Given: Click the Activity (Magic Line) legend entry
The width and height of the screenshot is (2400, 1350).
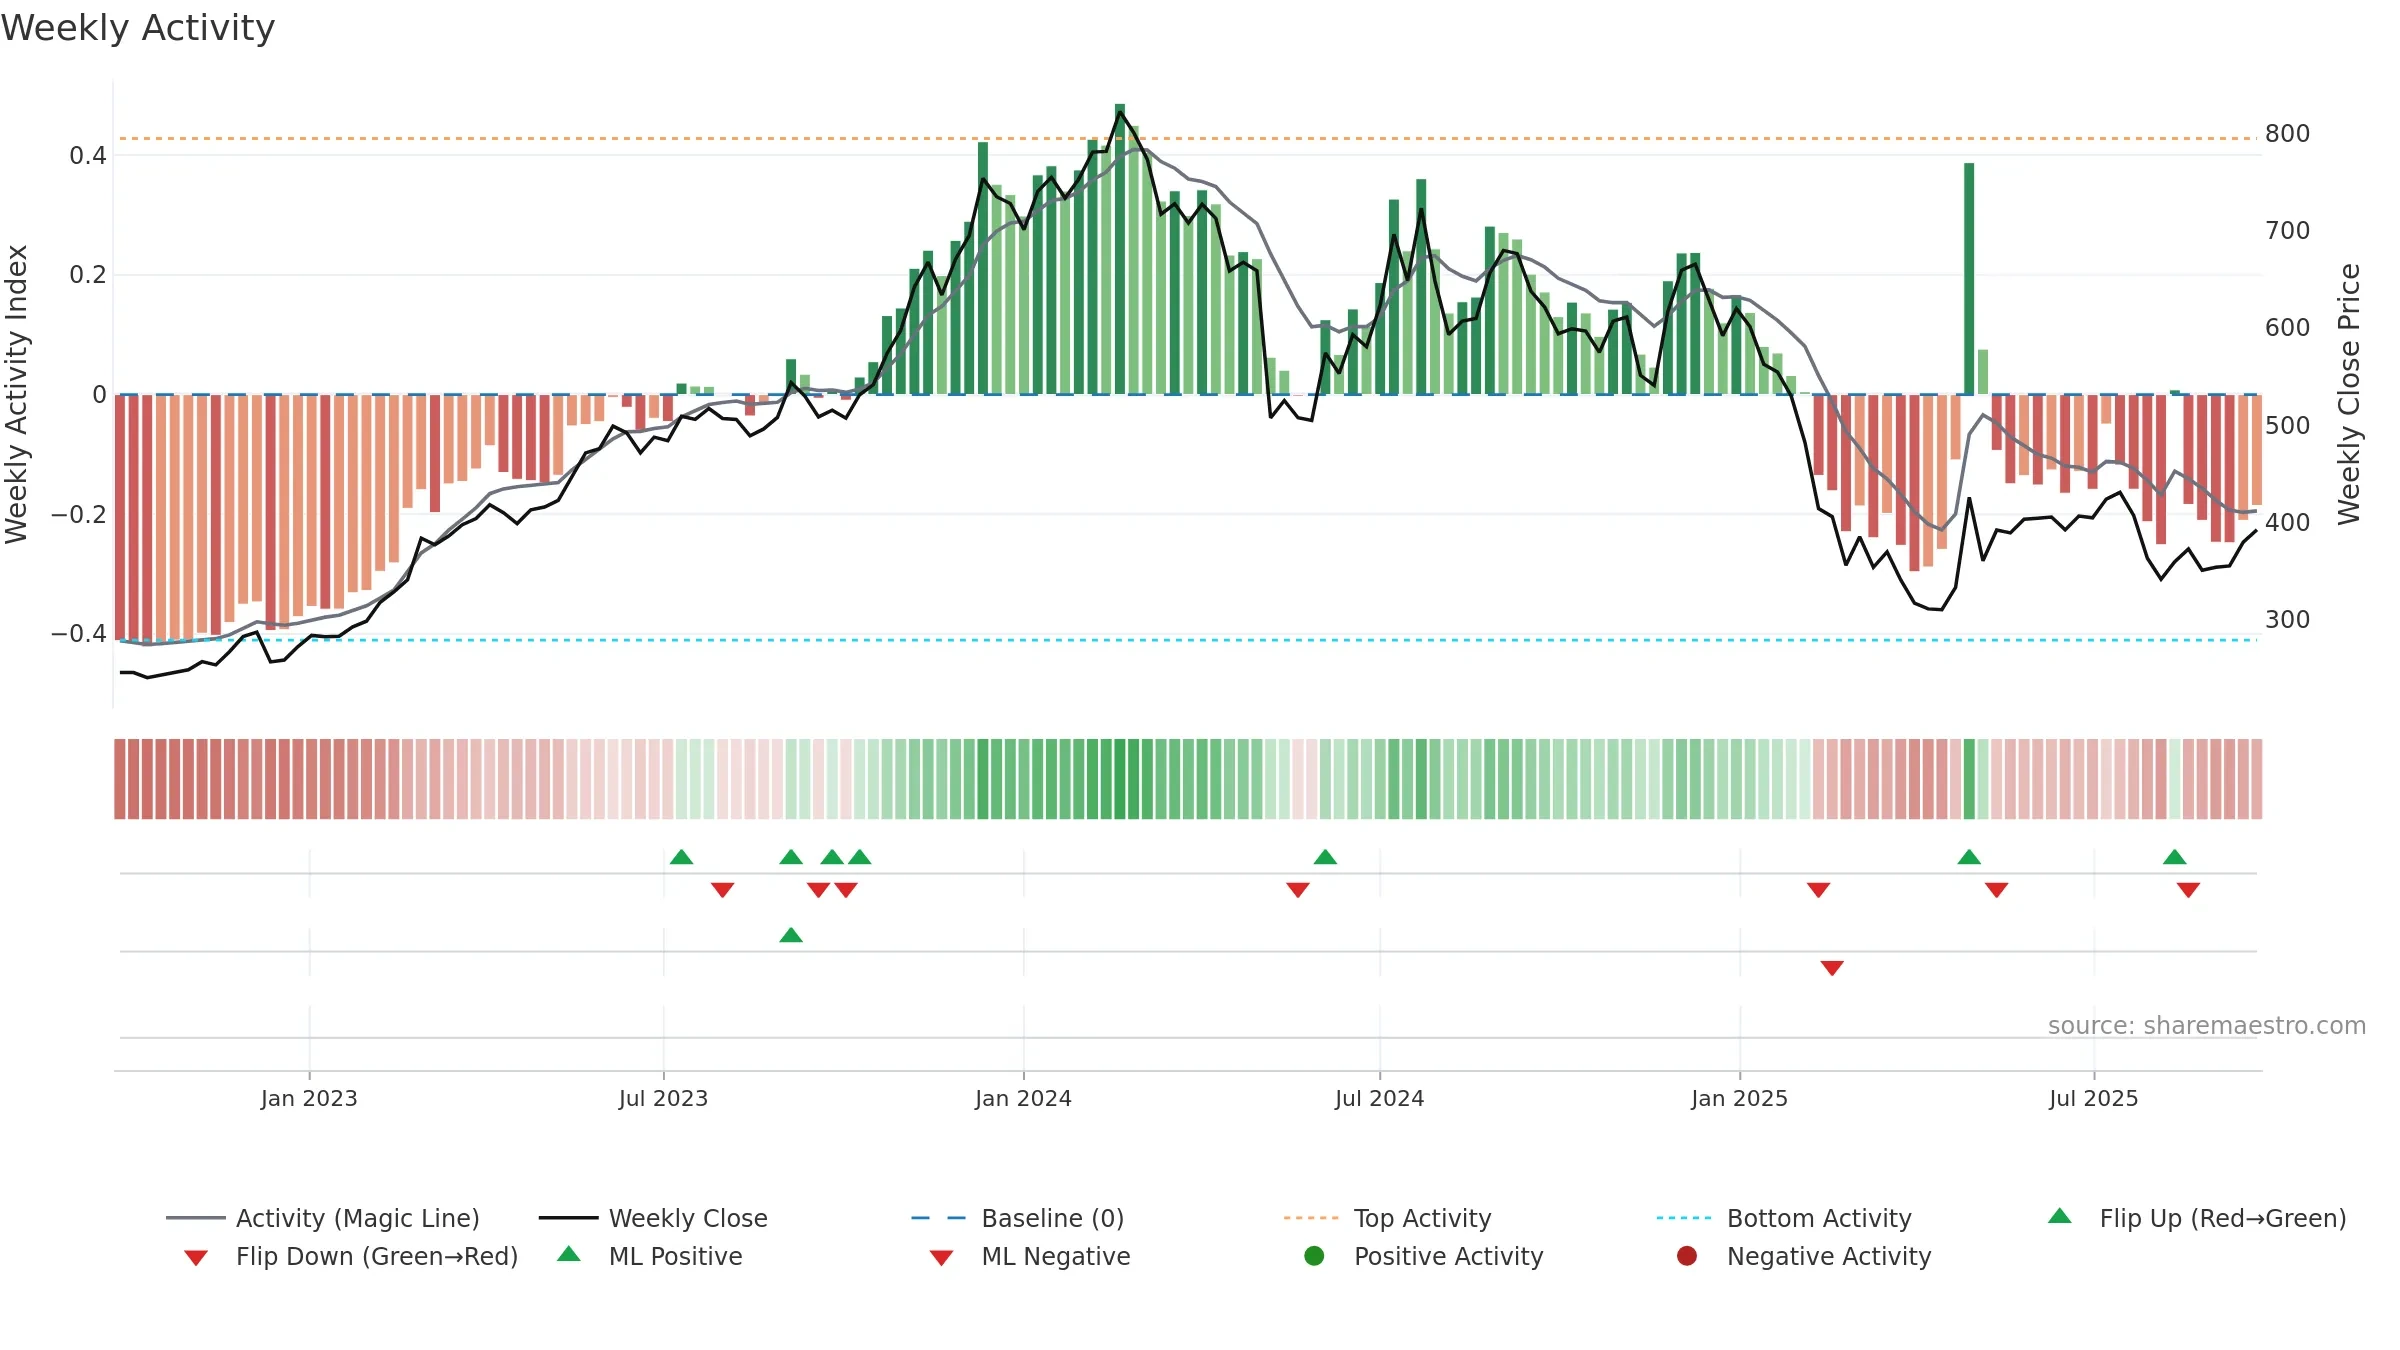Looking at the screenshot, I should coord(323,1218).
